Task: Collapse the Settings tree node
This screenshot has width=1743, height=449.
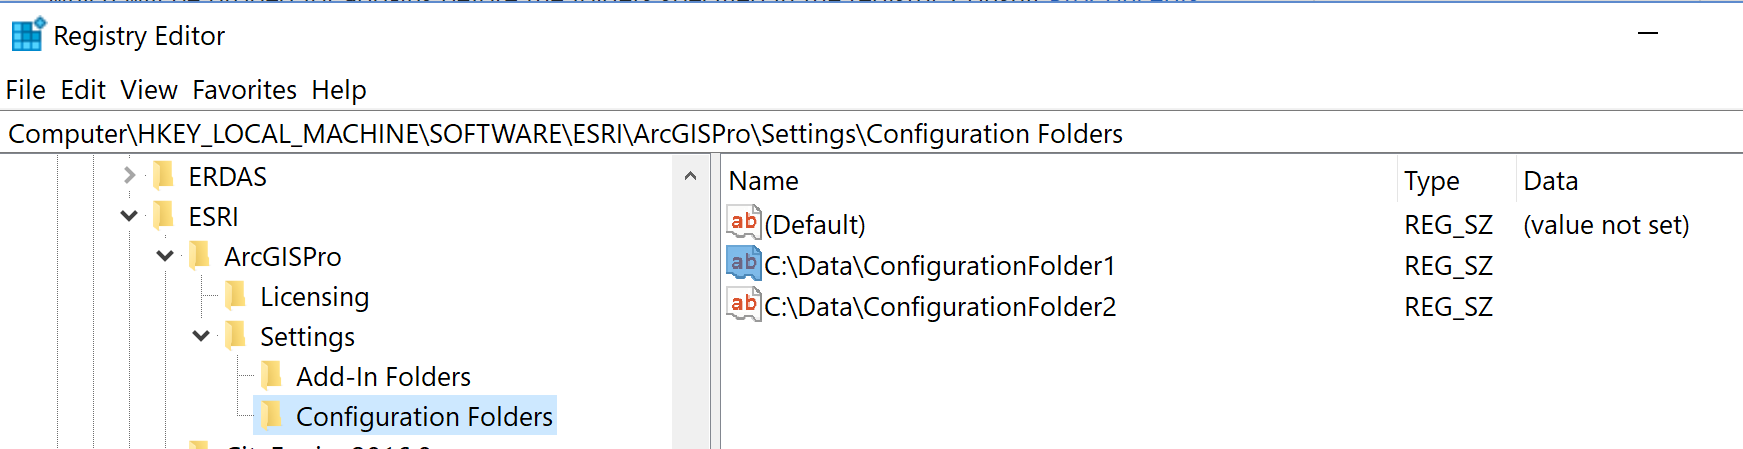Action: [201, 336]
